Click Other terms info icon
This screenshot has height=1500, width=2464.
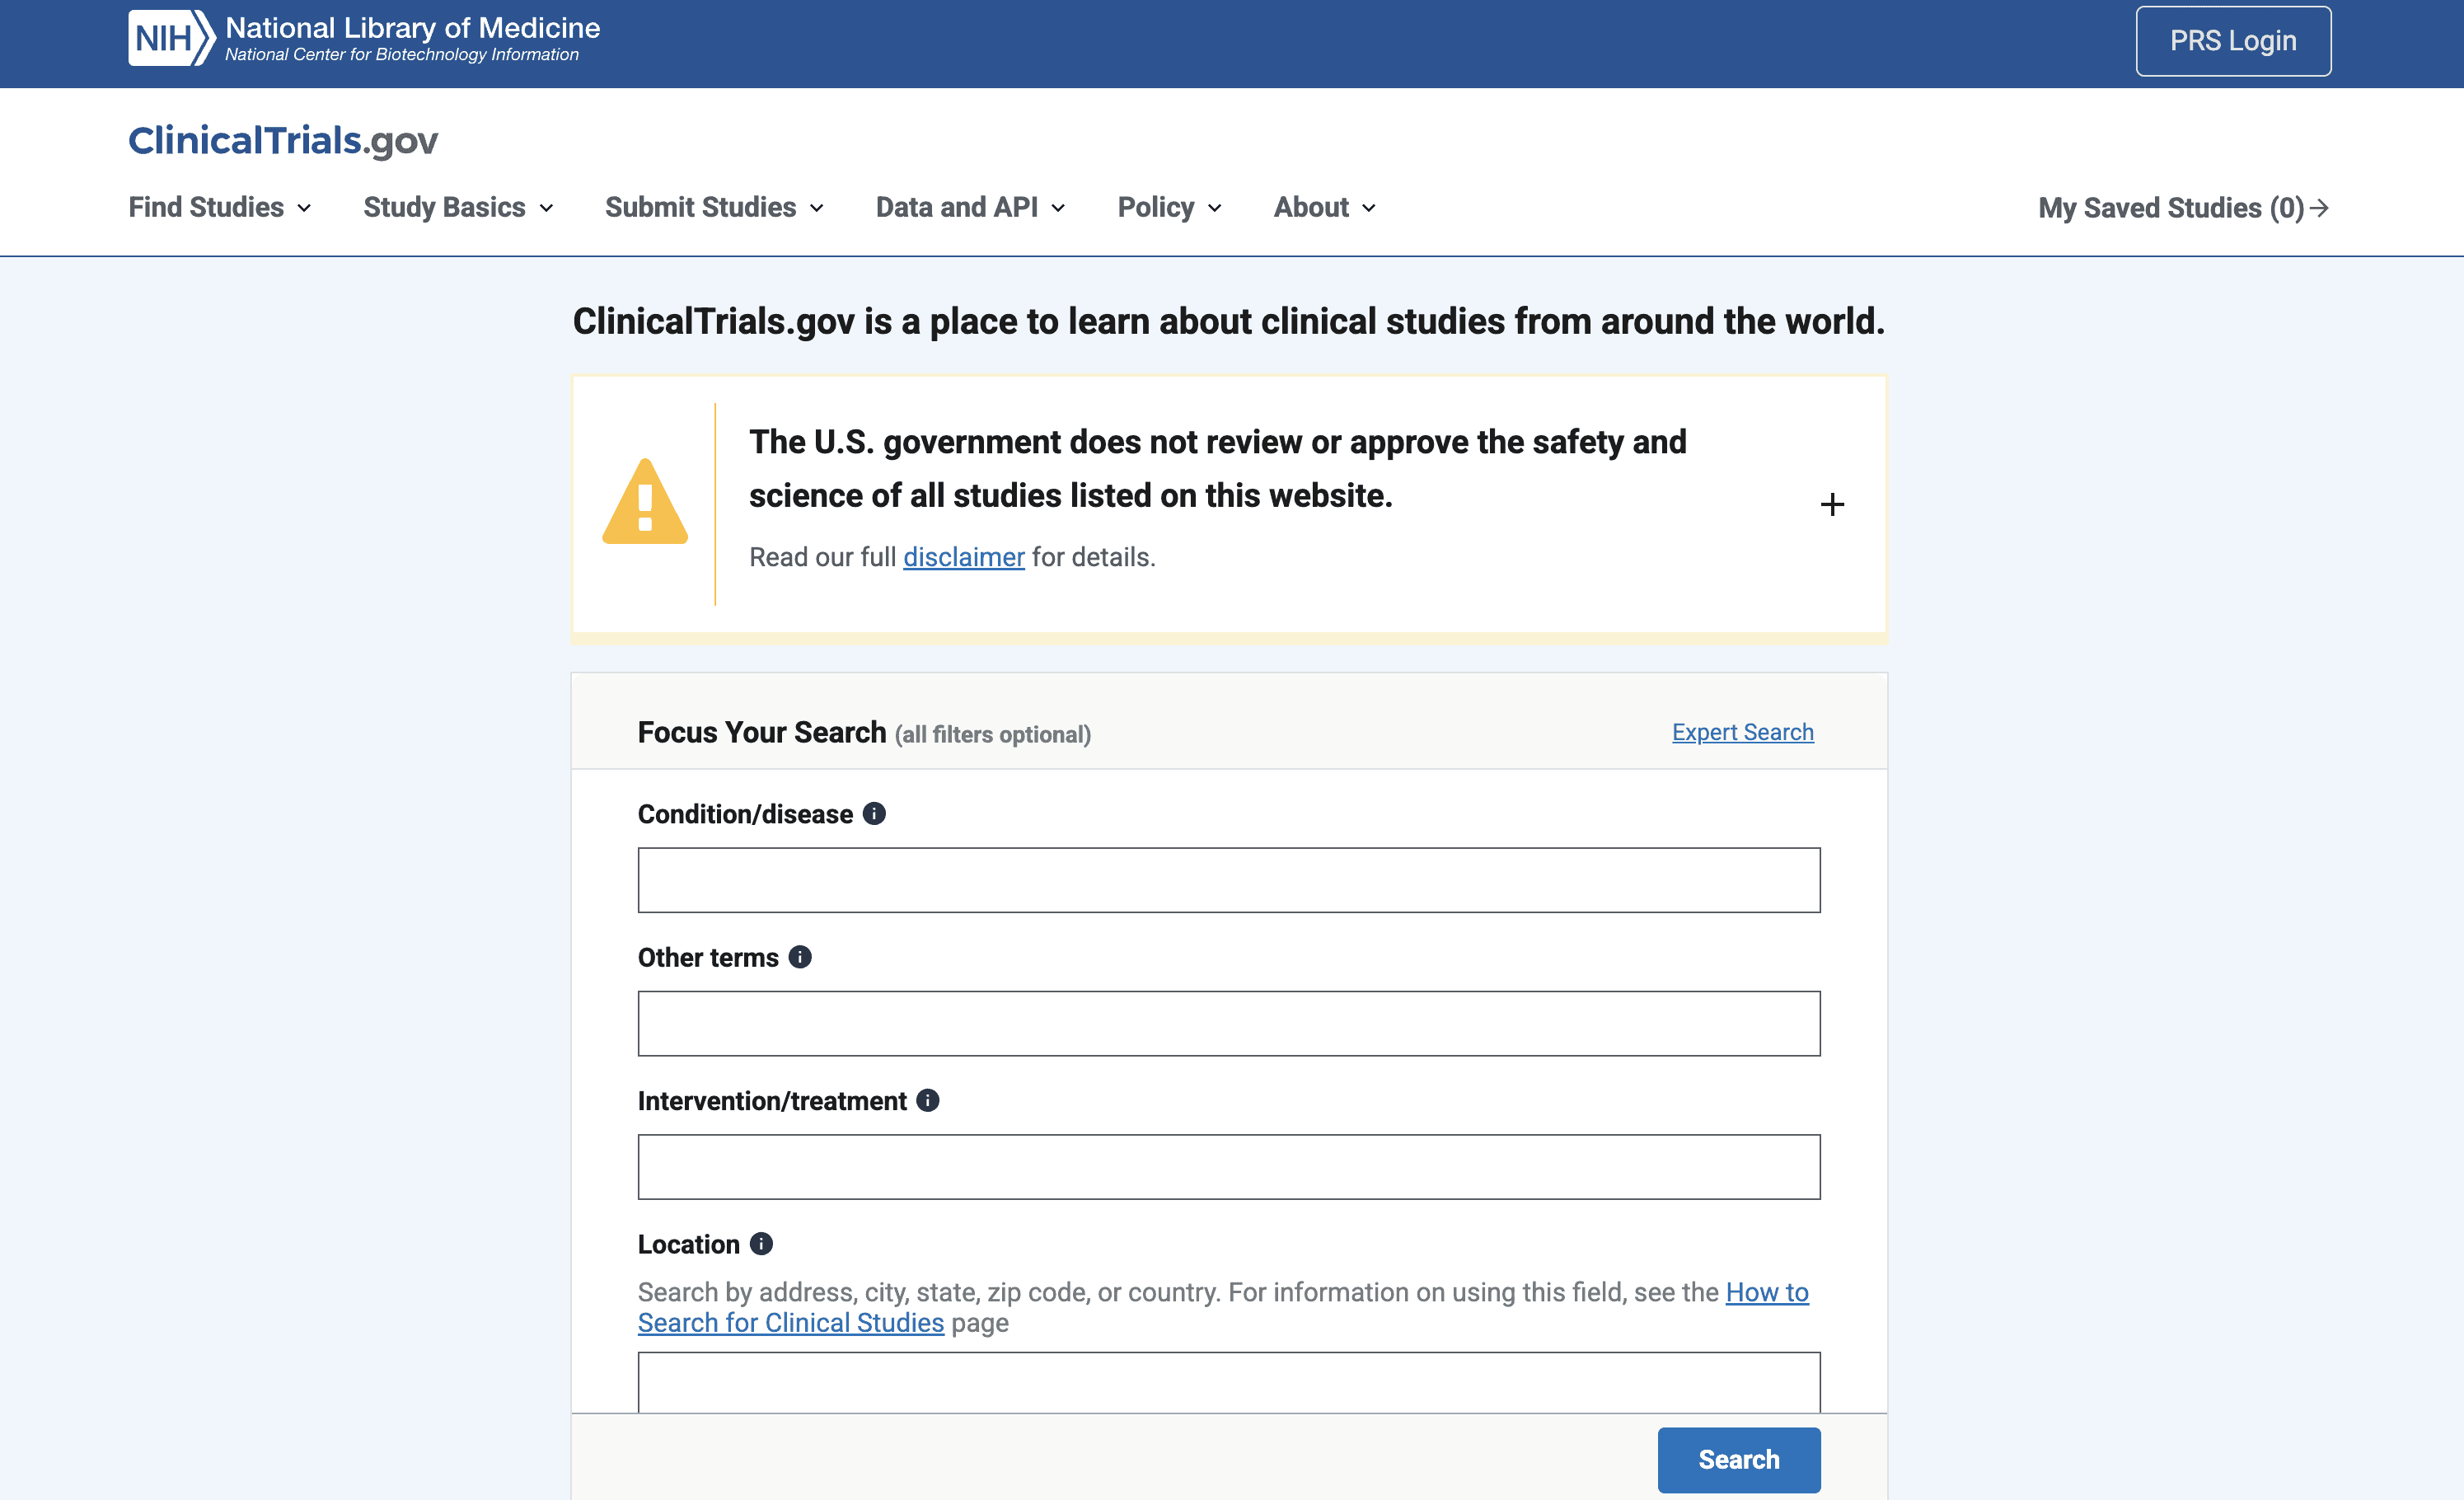(x=800, y=957)
